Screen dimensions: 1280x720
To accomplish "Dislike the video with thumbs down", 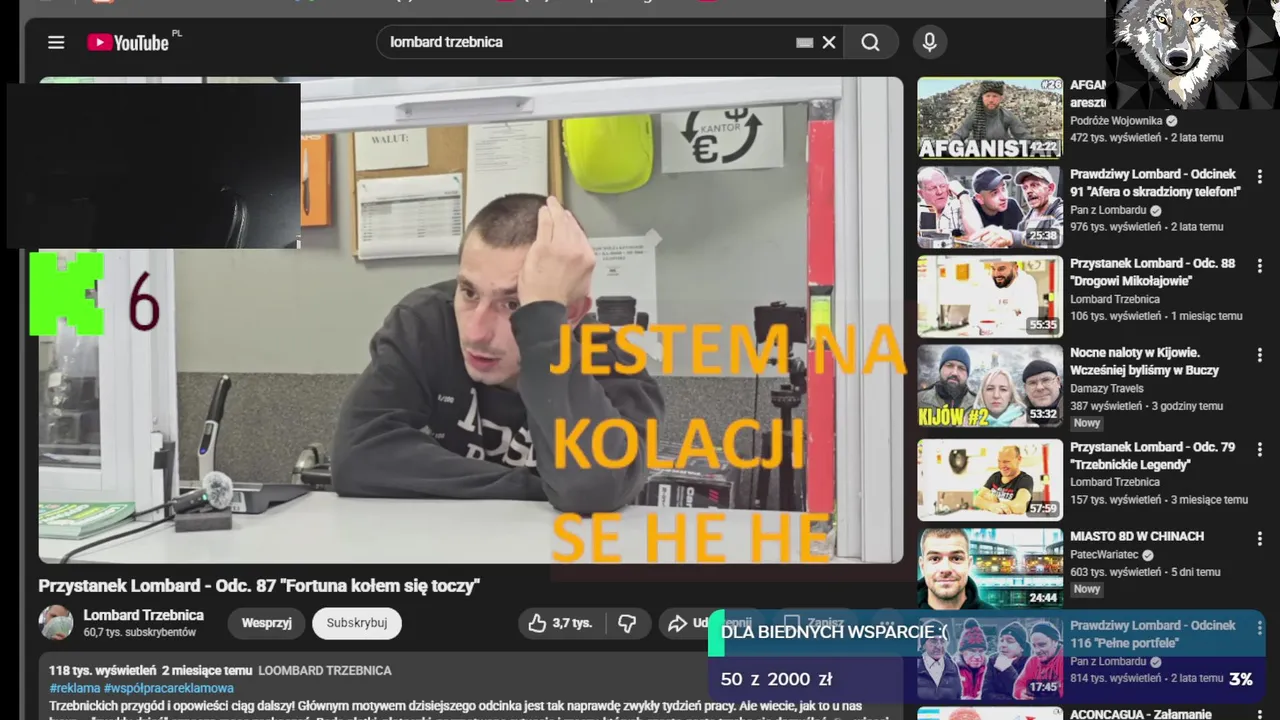I will point(627,623).
